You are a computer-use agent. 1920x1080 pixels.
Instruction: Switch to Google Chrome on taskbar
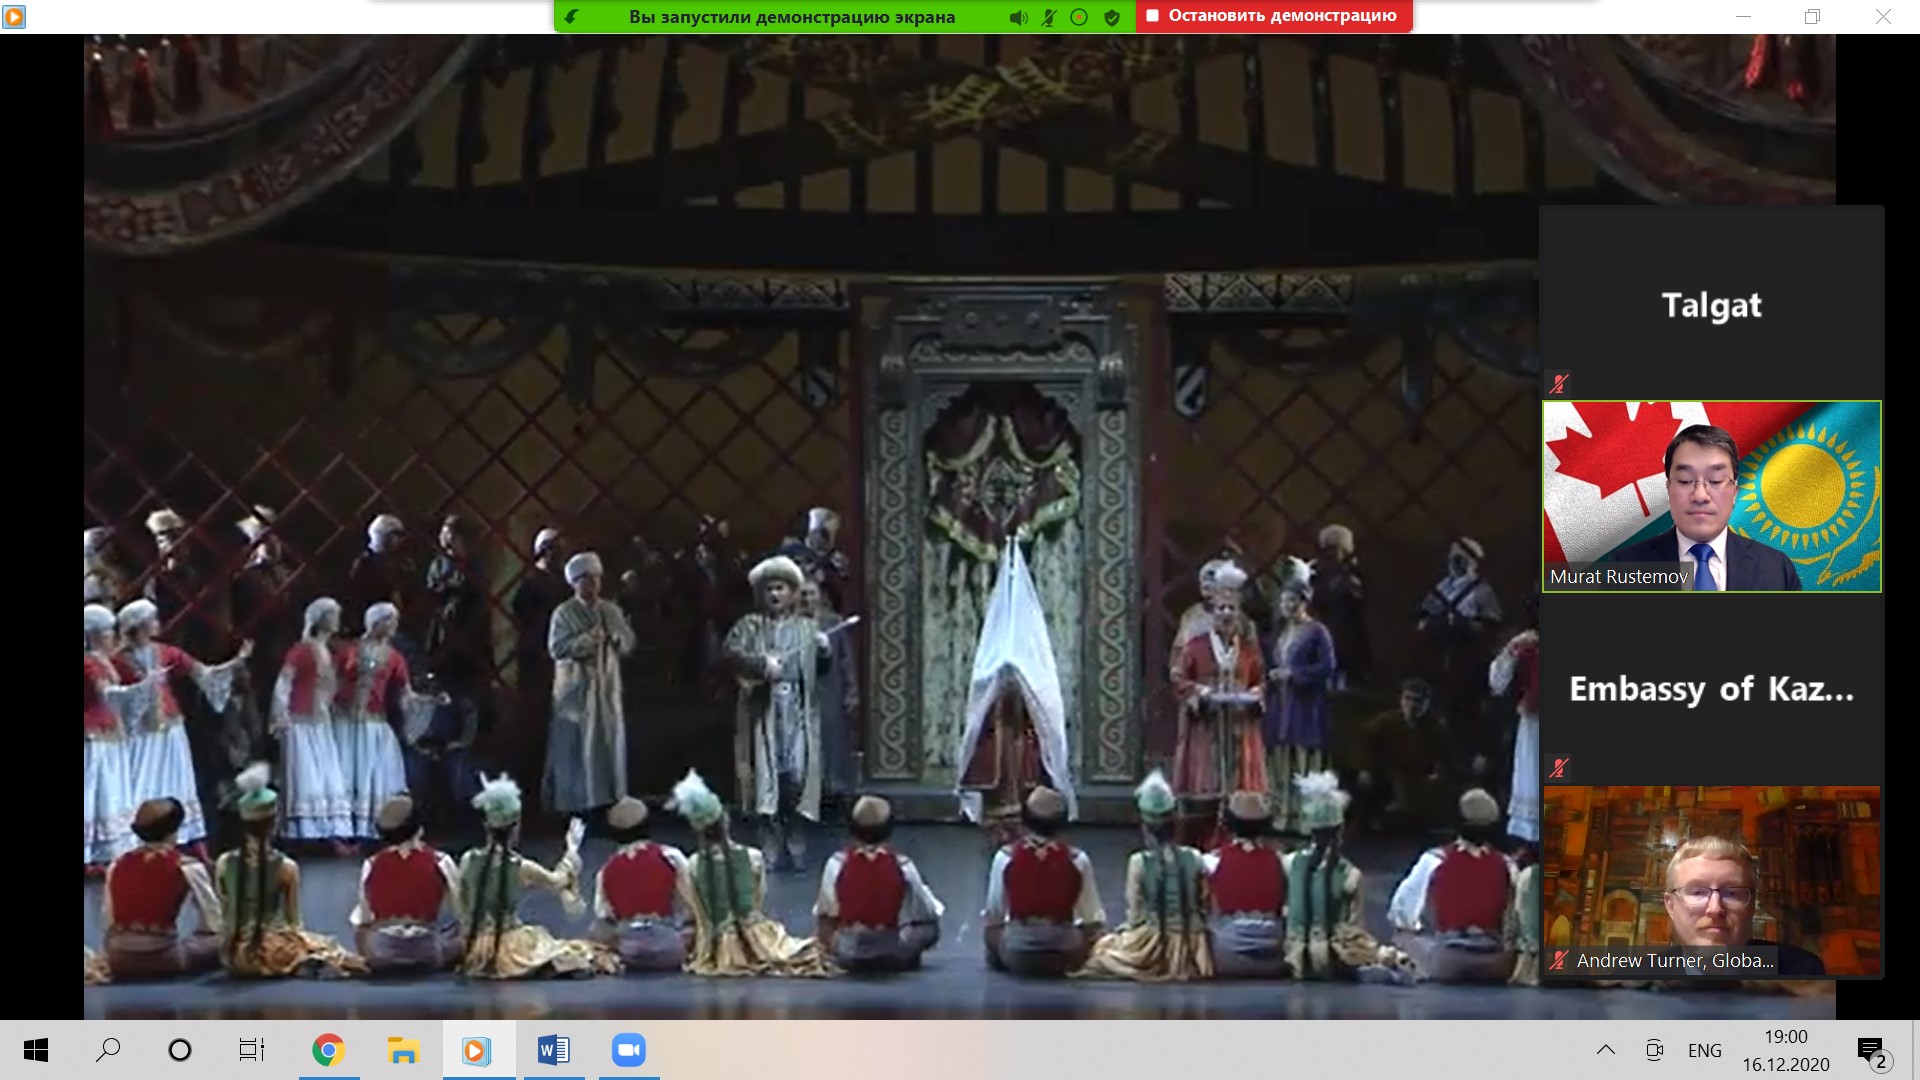[328, 1050]
